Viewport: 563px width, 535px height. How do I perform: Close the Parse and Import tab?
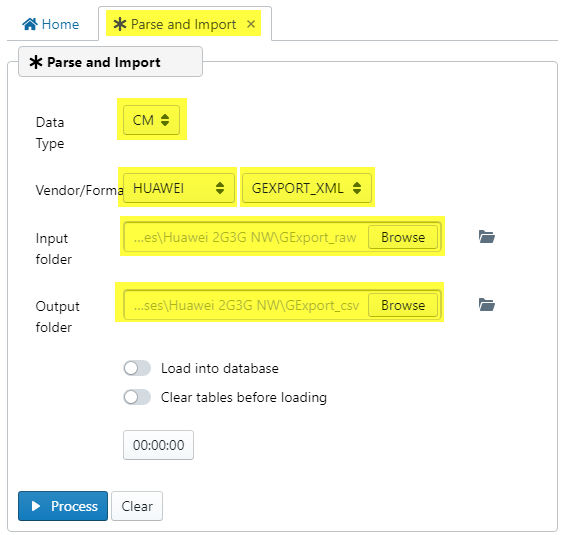(x=251, y=24)
